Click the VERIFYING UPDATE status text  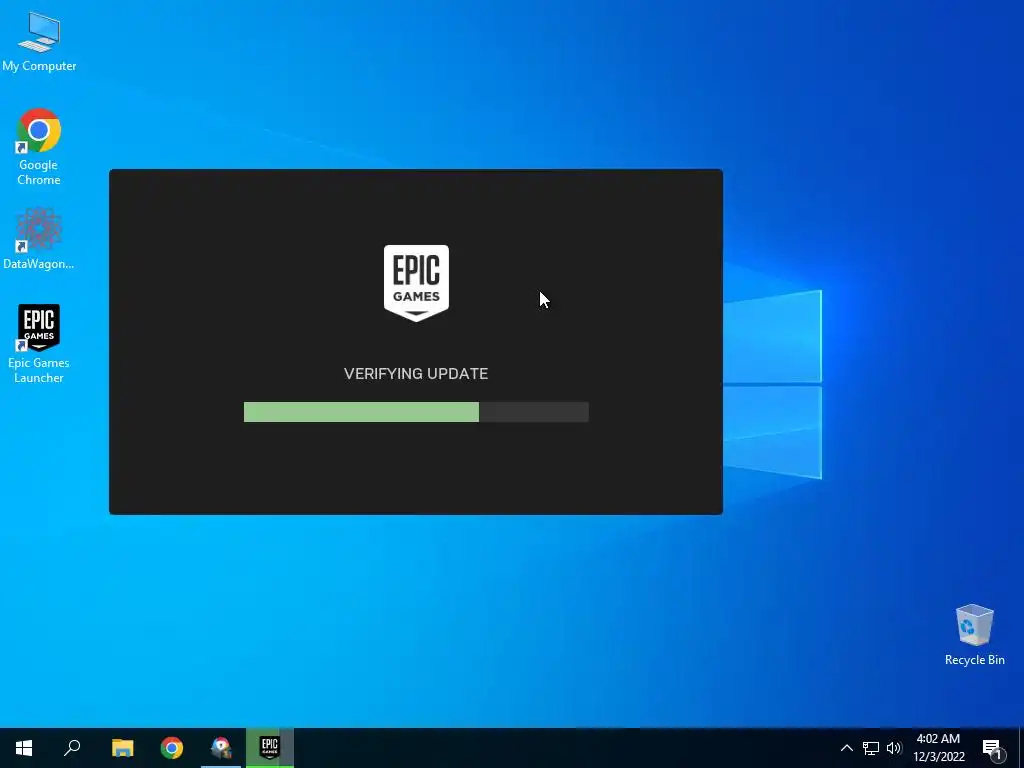tap(416, 374)
